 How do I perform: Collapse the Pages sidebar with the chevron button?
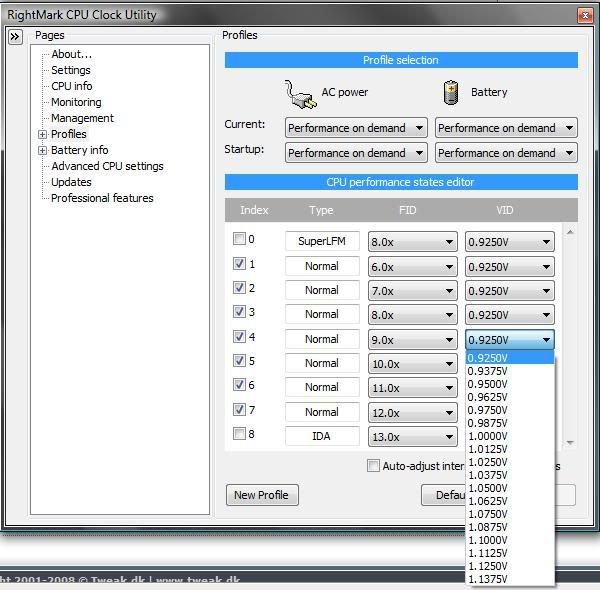click(15, 37)
